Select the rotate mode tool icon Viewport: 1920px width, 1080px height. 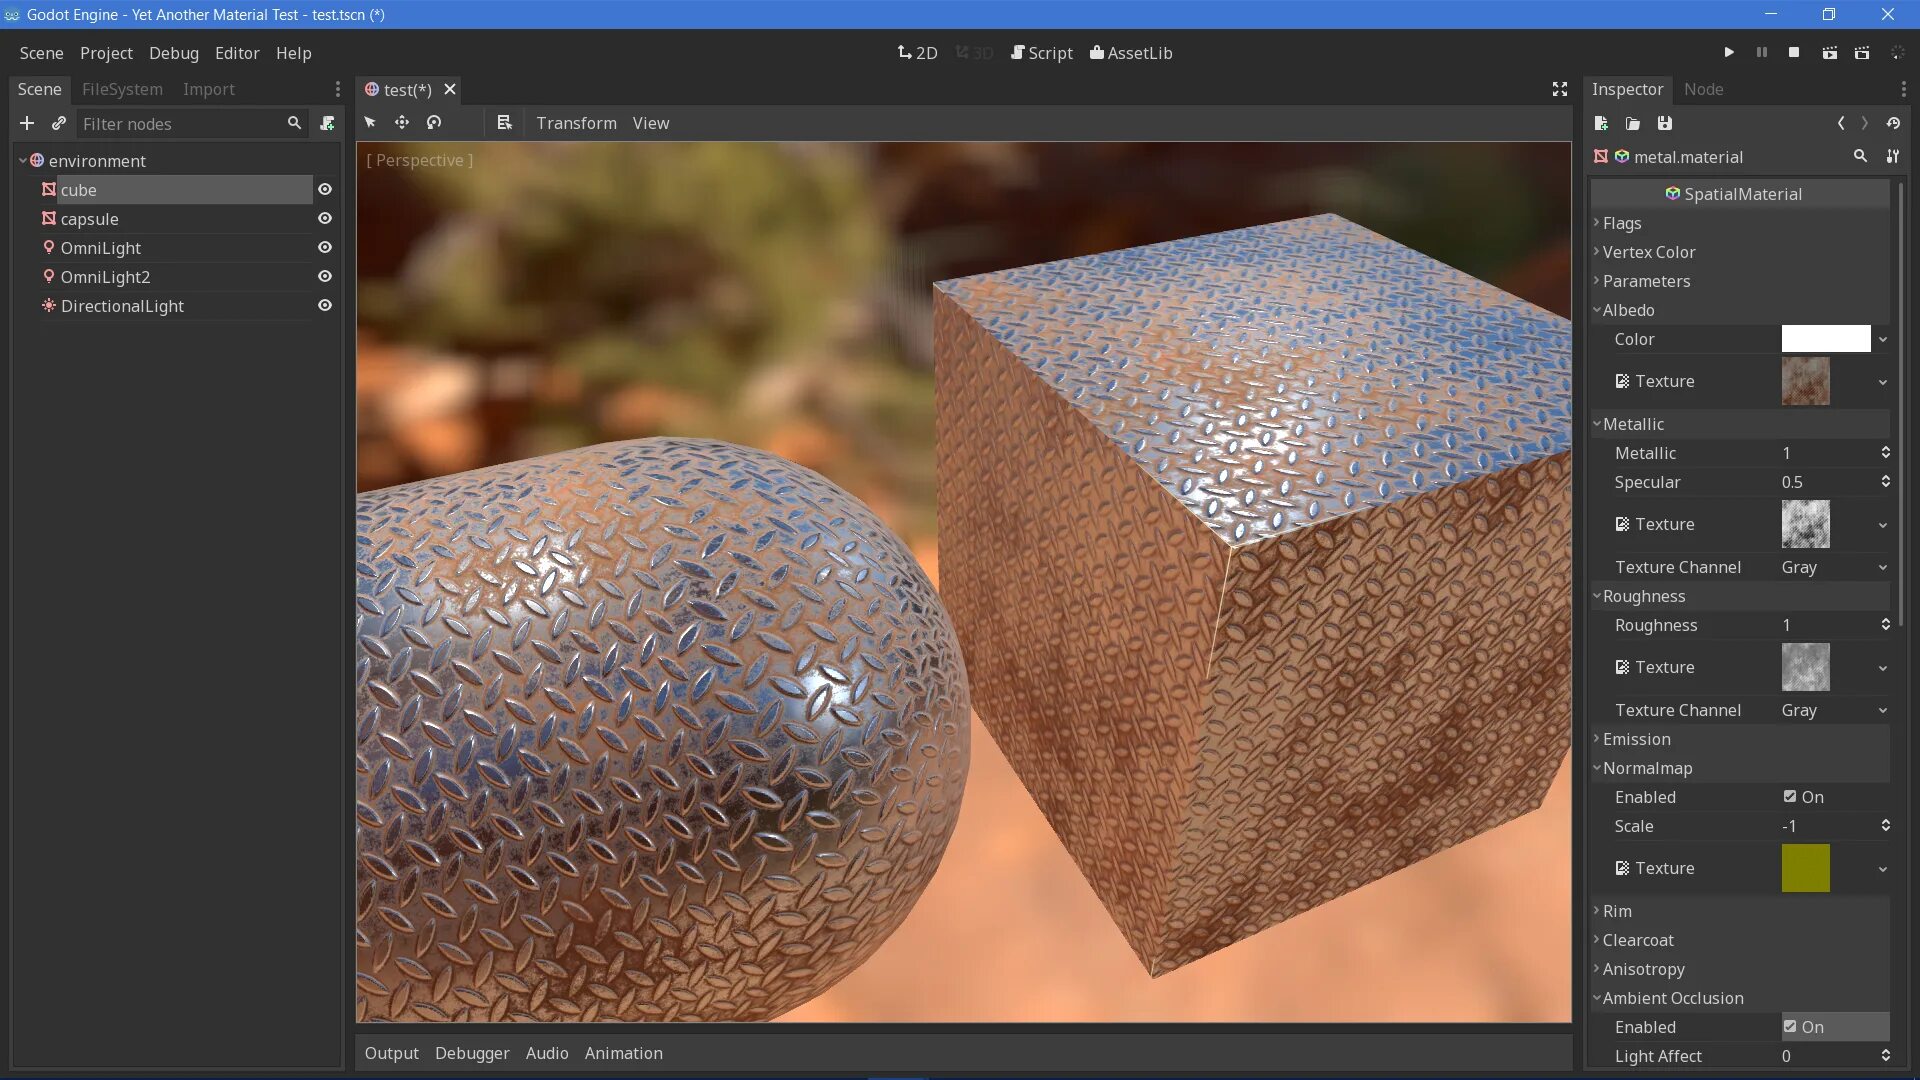click(434, 122)
